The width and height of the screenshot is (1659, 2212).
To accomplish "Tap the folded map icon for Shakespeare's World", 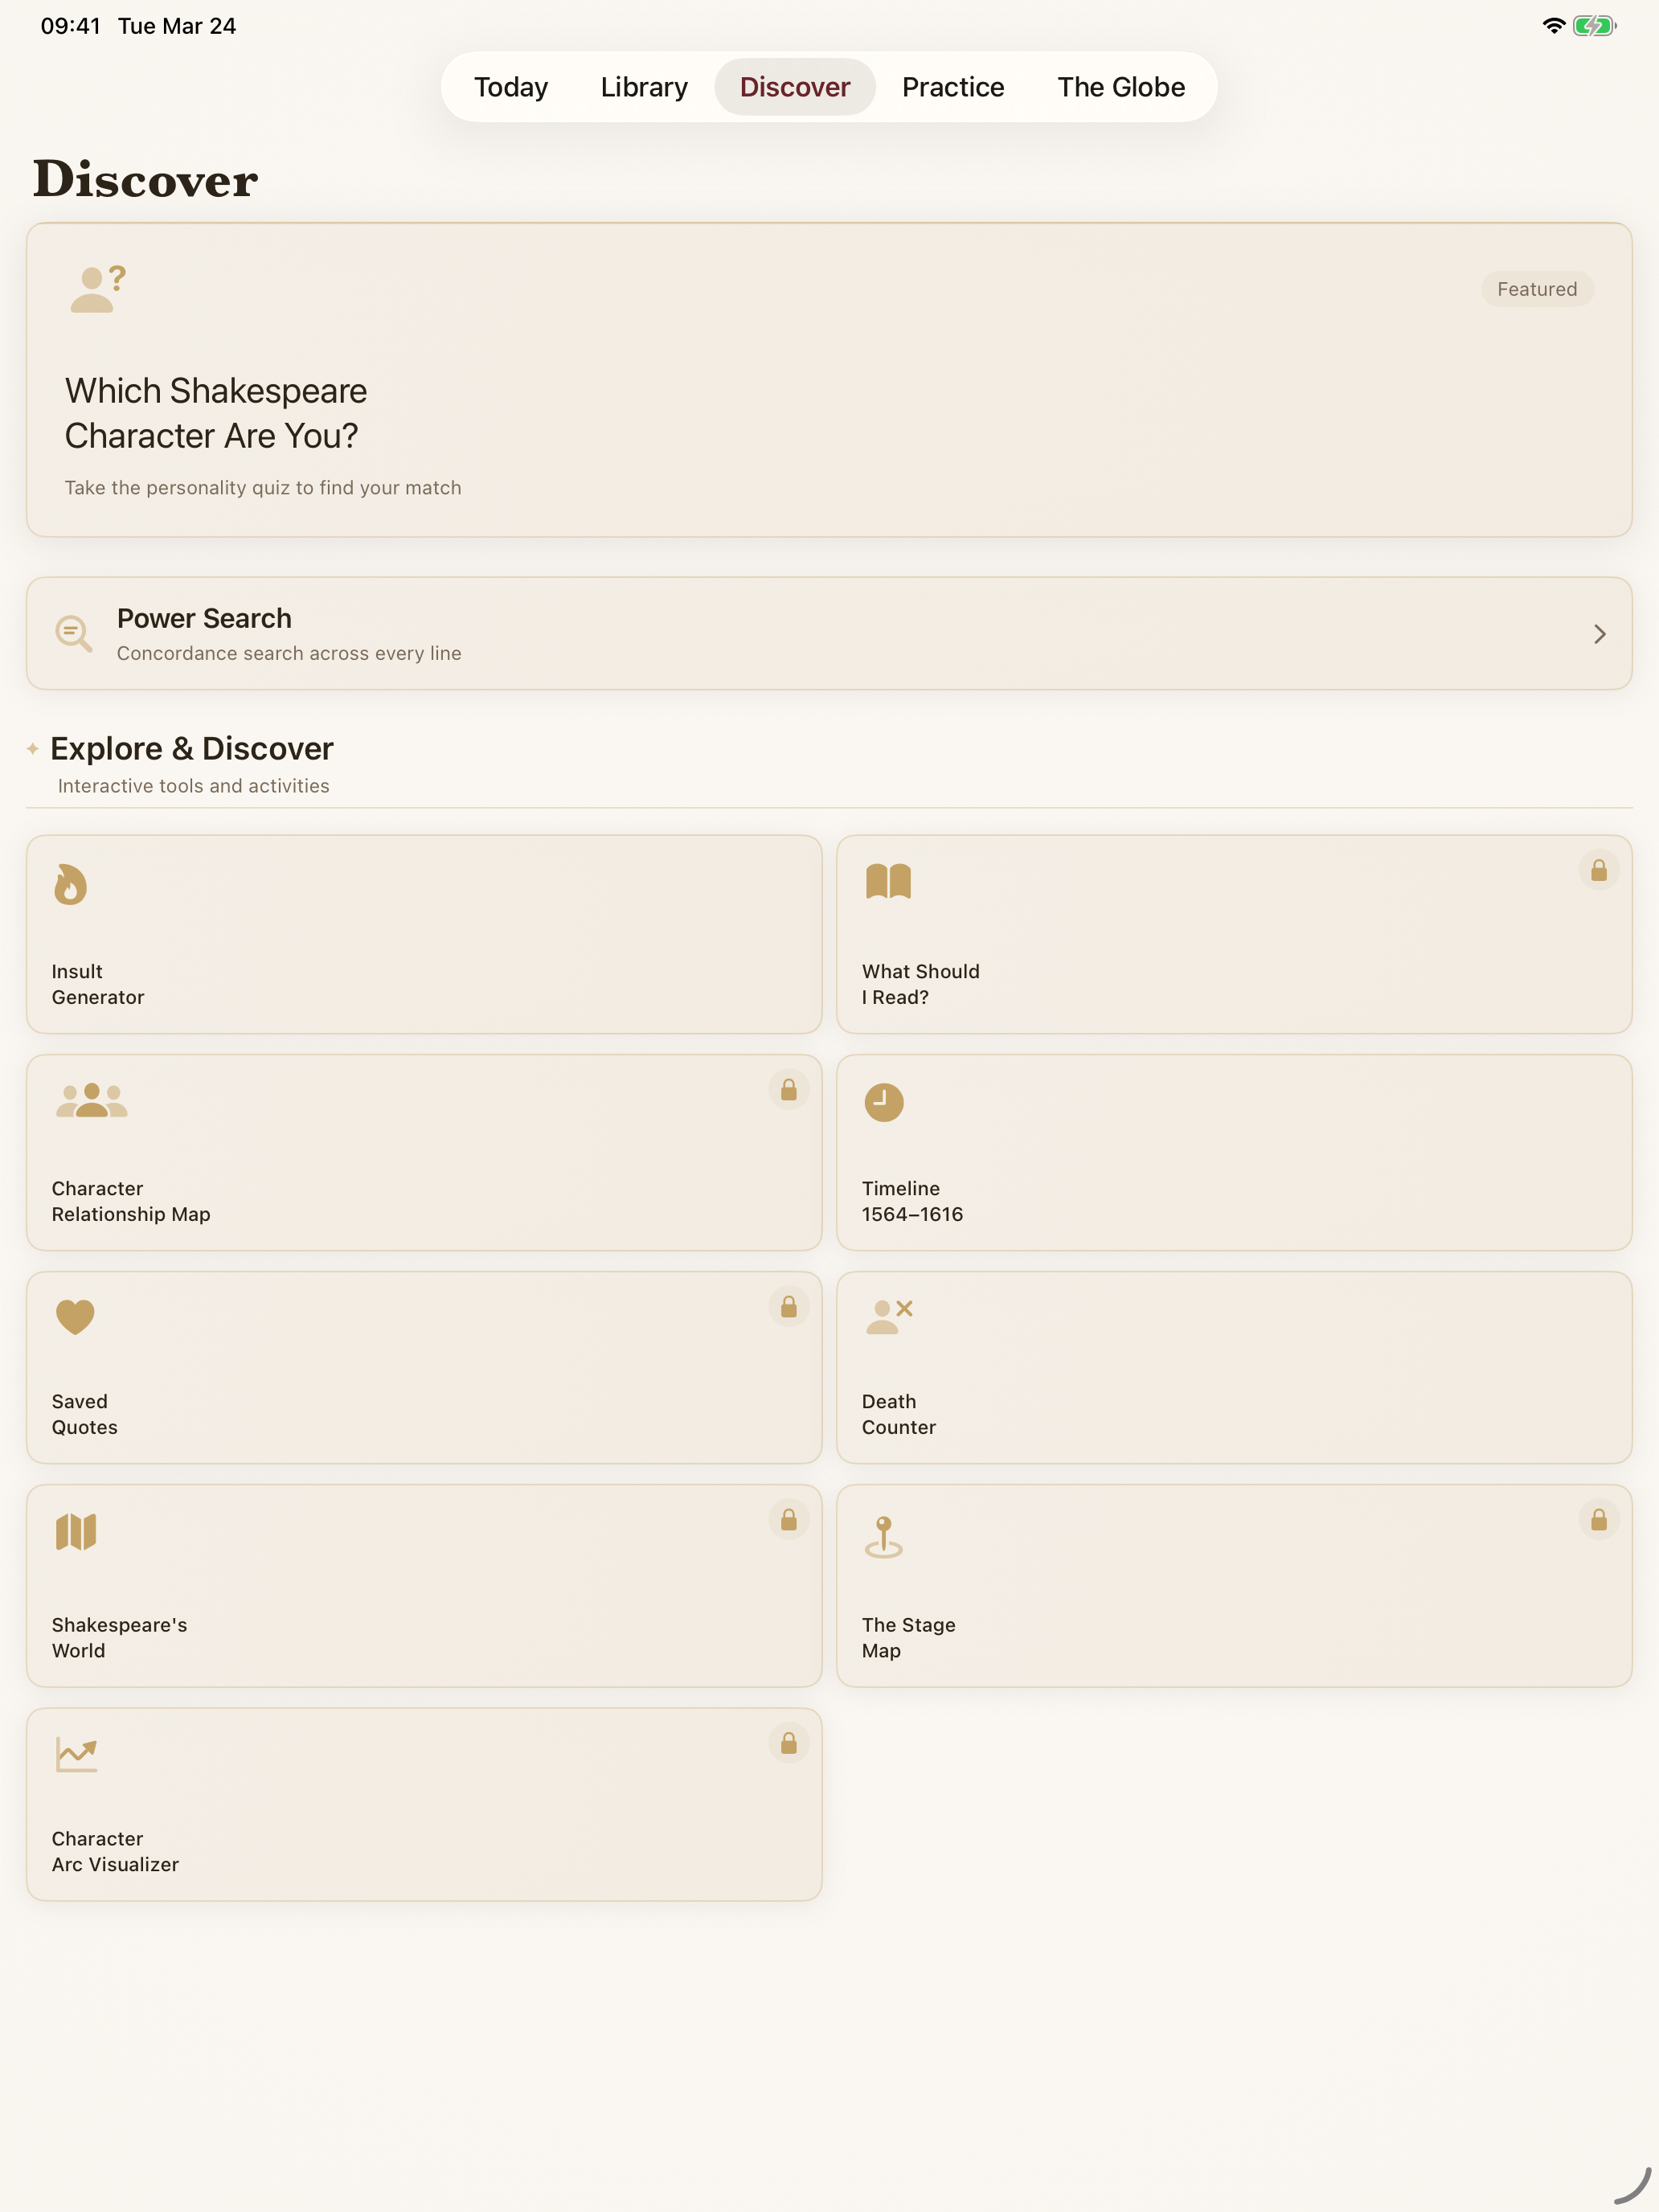I will 76,1531.
